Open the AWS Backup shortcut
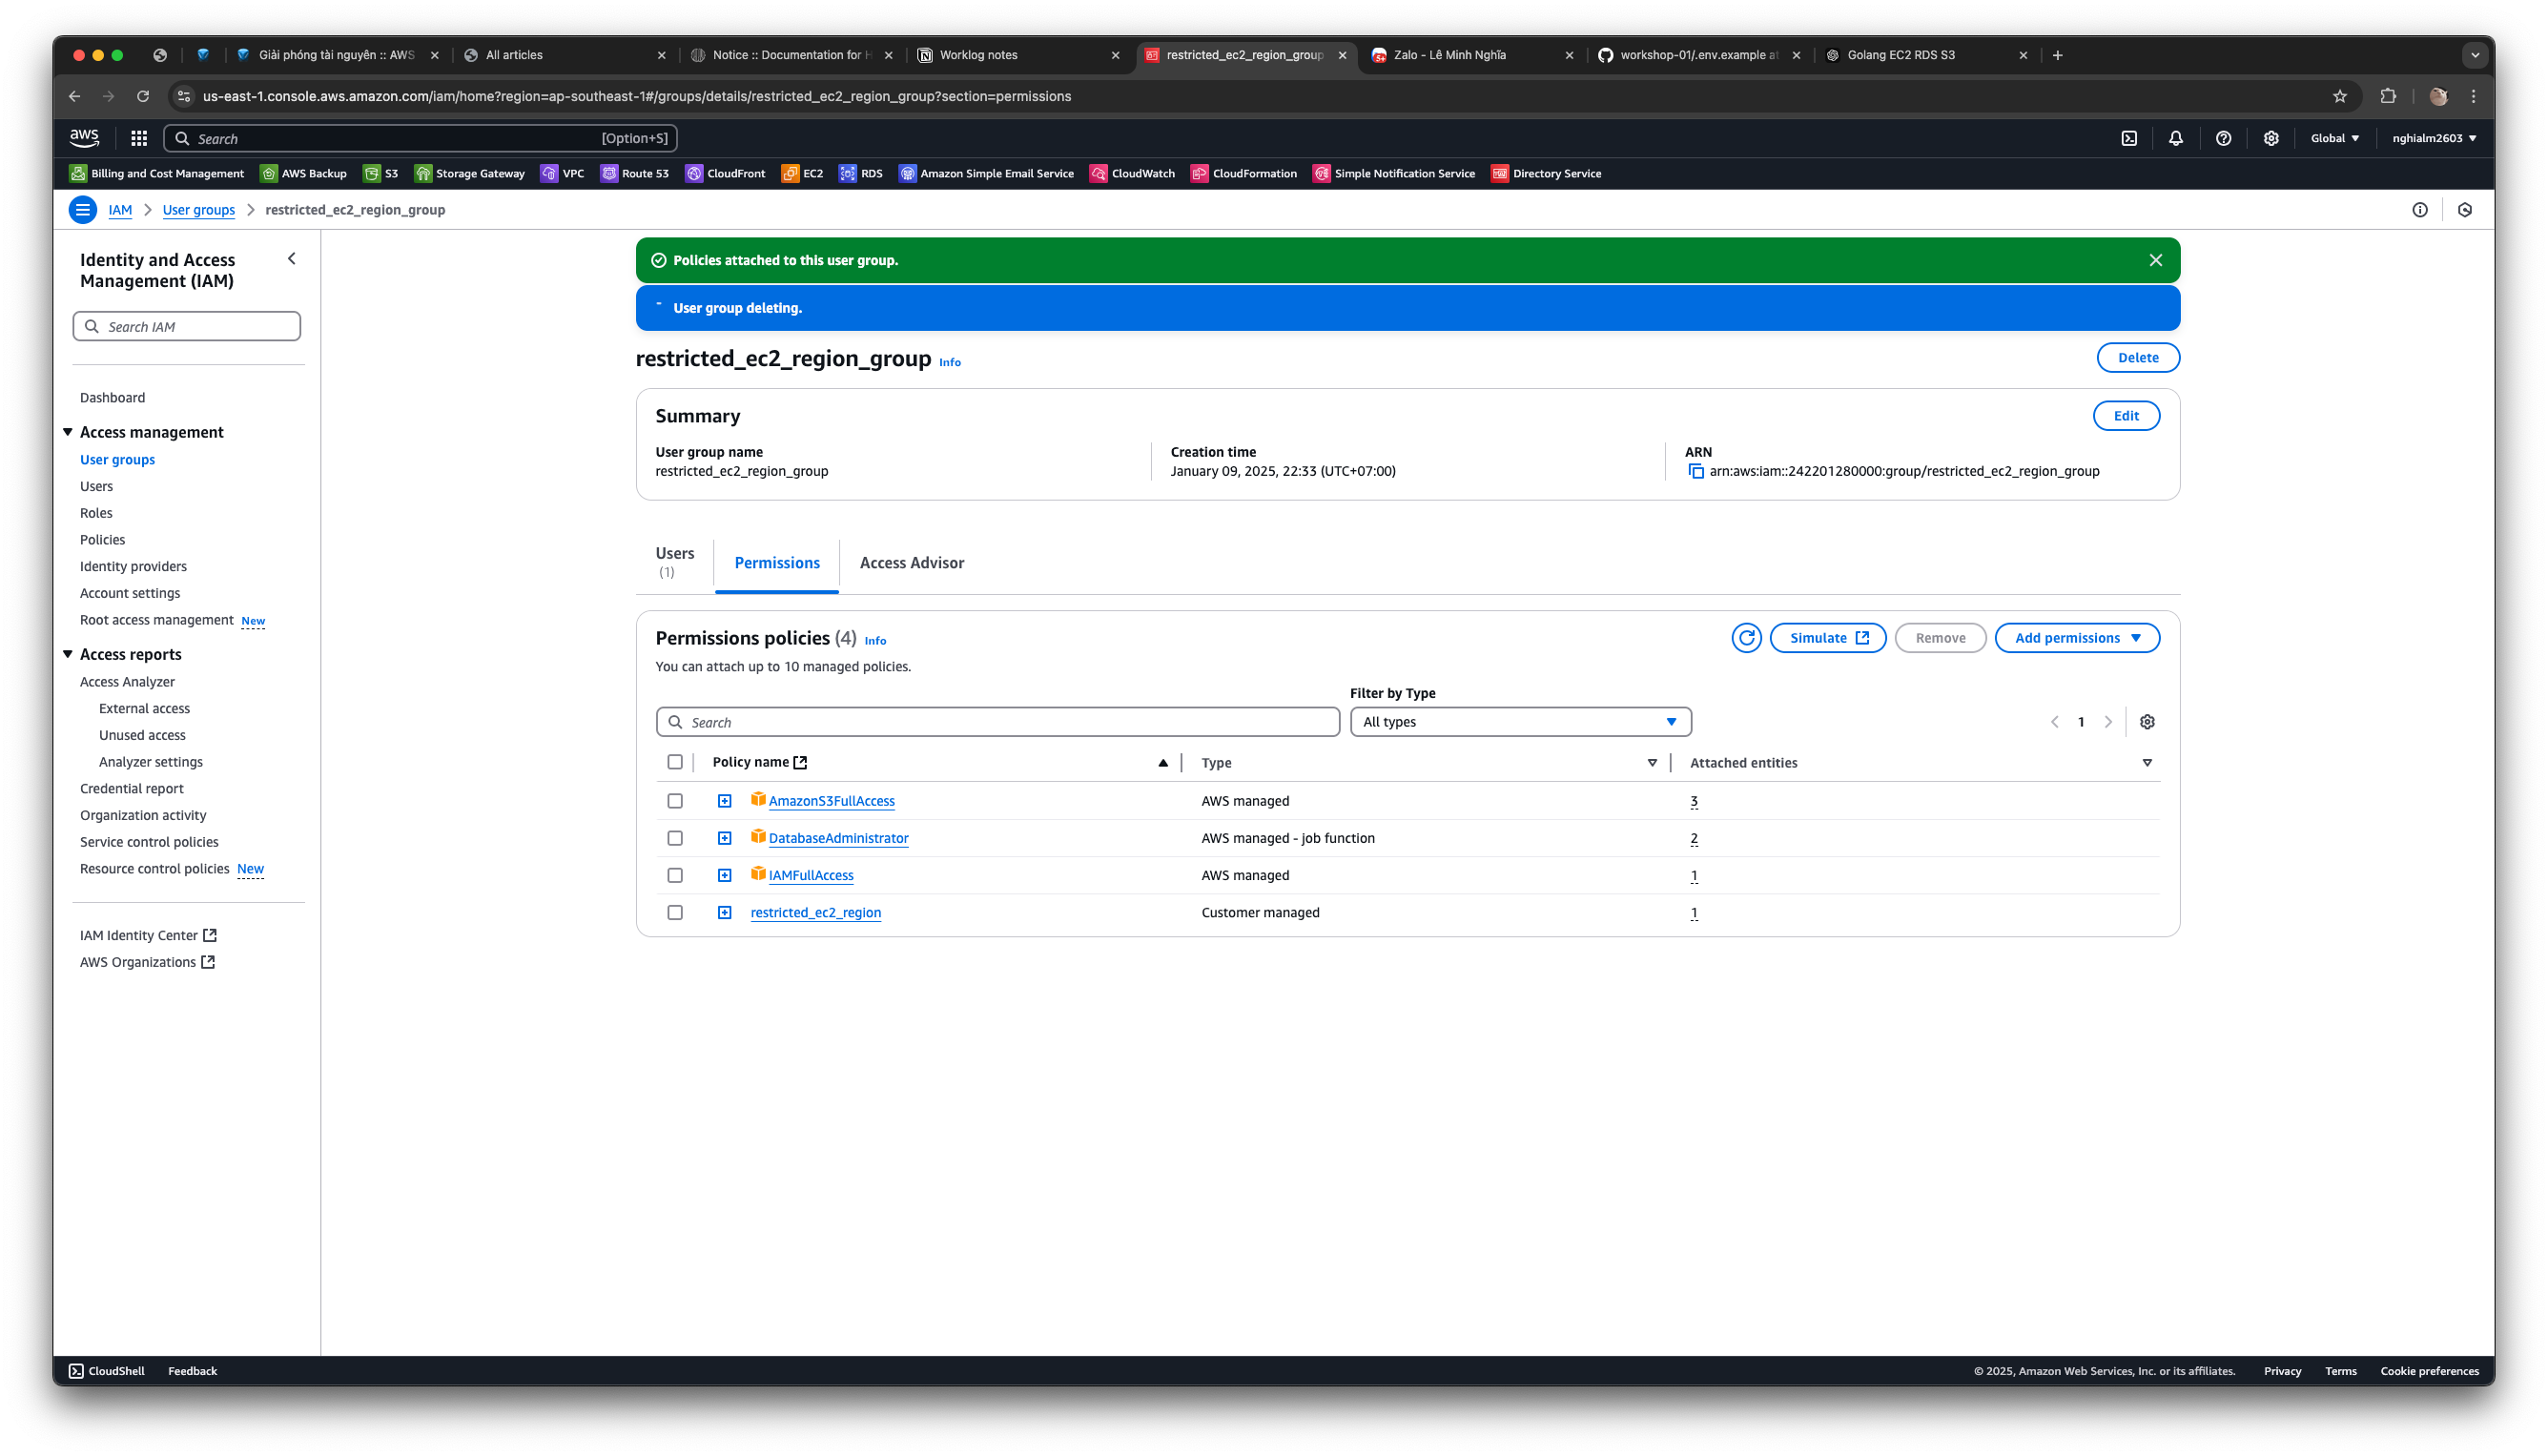2548x1456 pixels. click(x=304, y=173)
